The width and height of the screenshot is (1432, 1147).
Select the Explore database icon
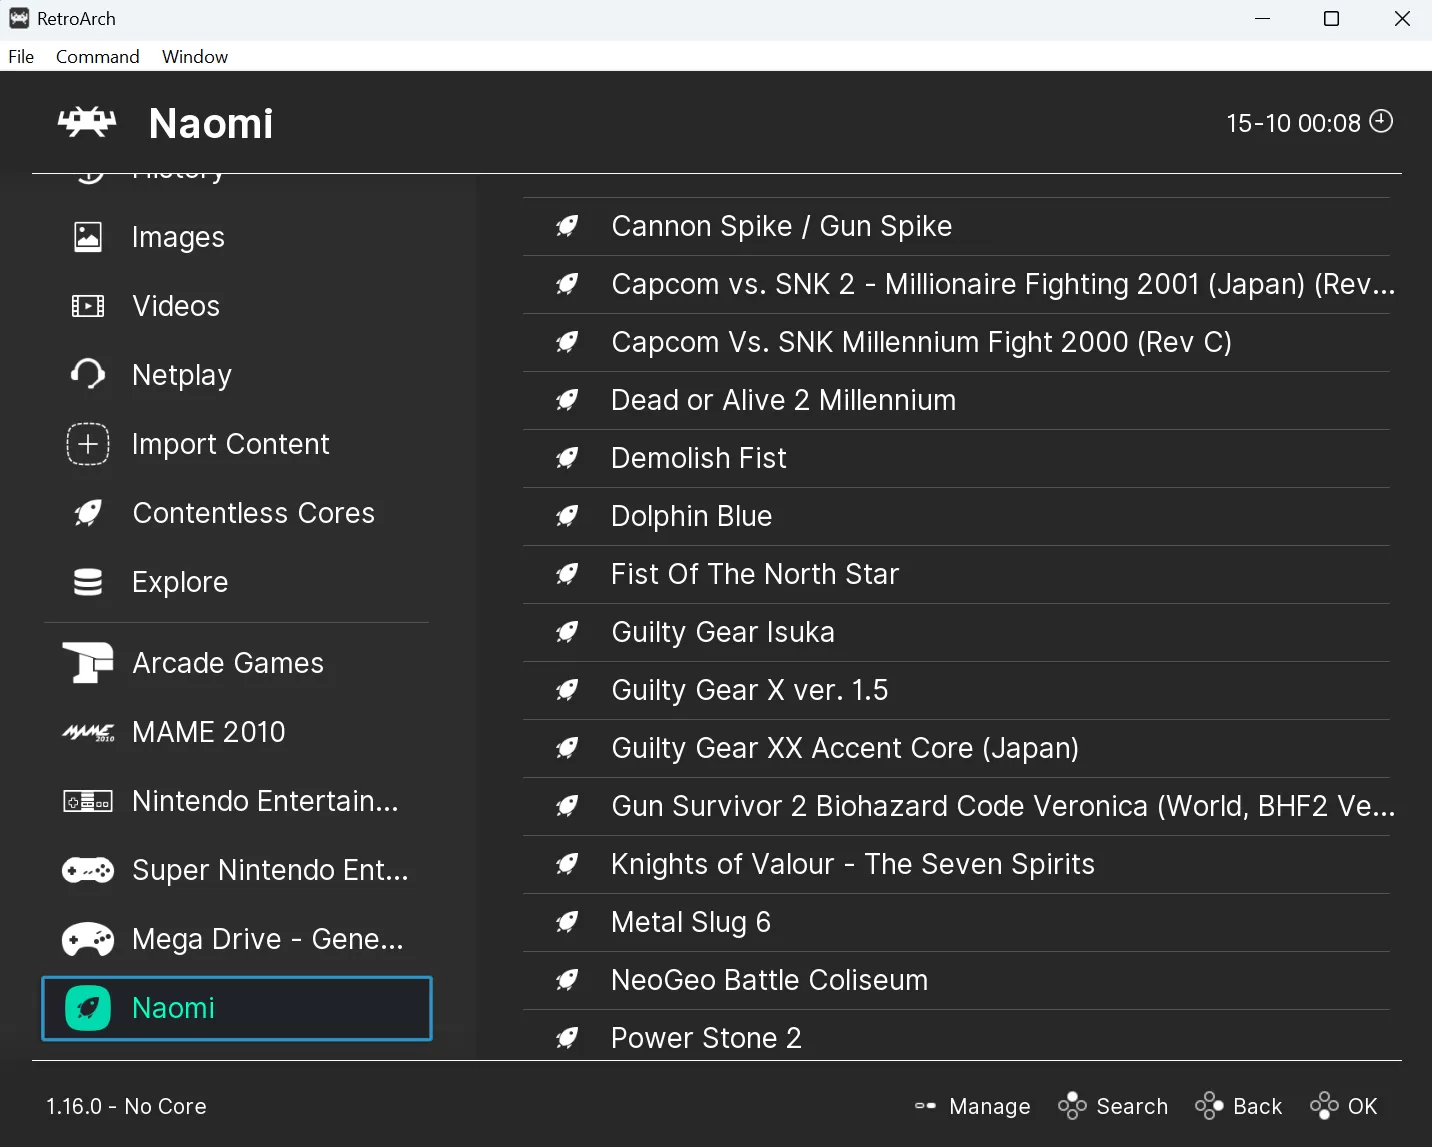pos(88,582)
